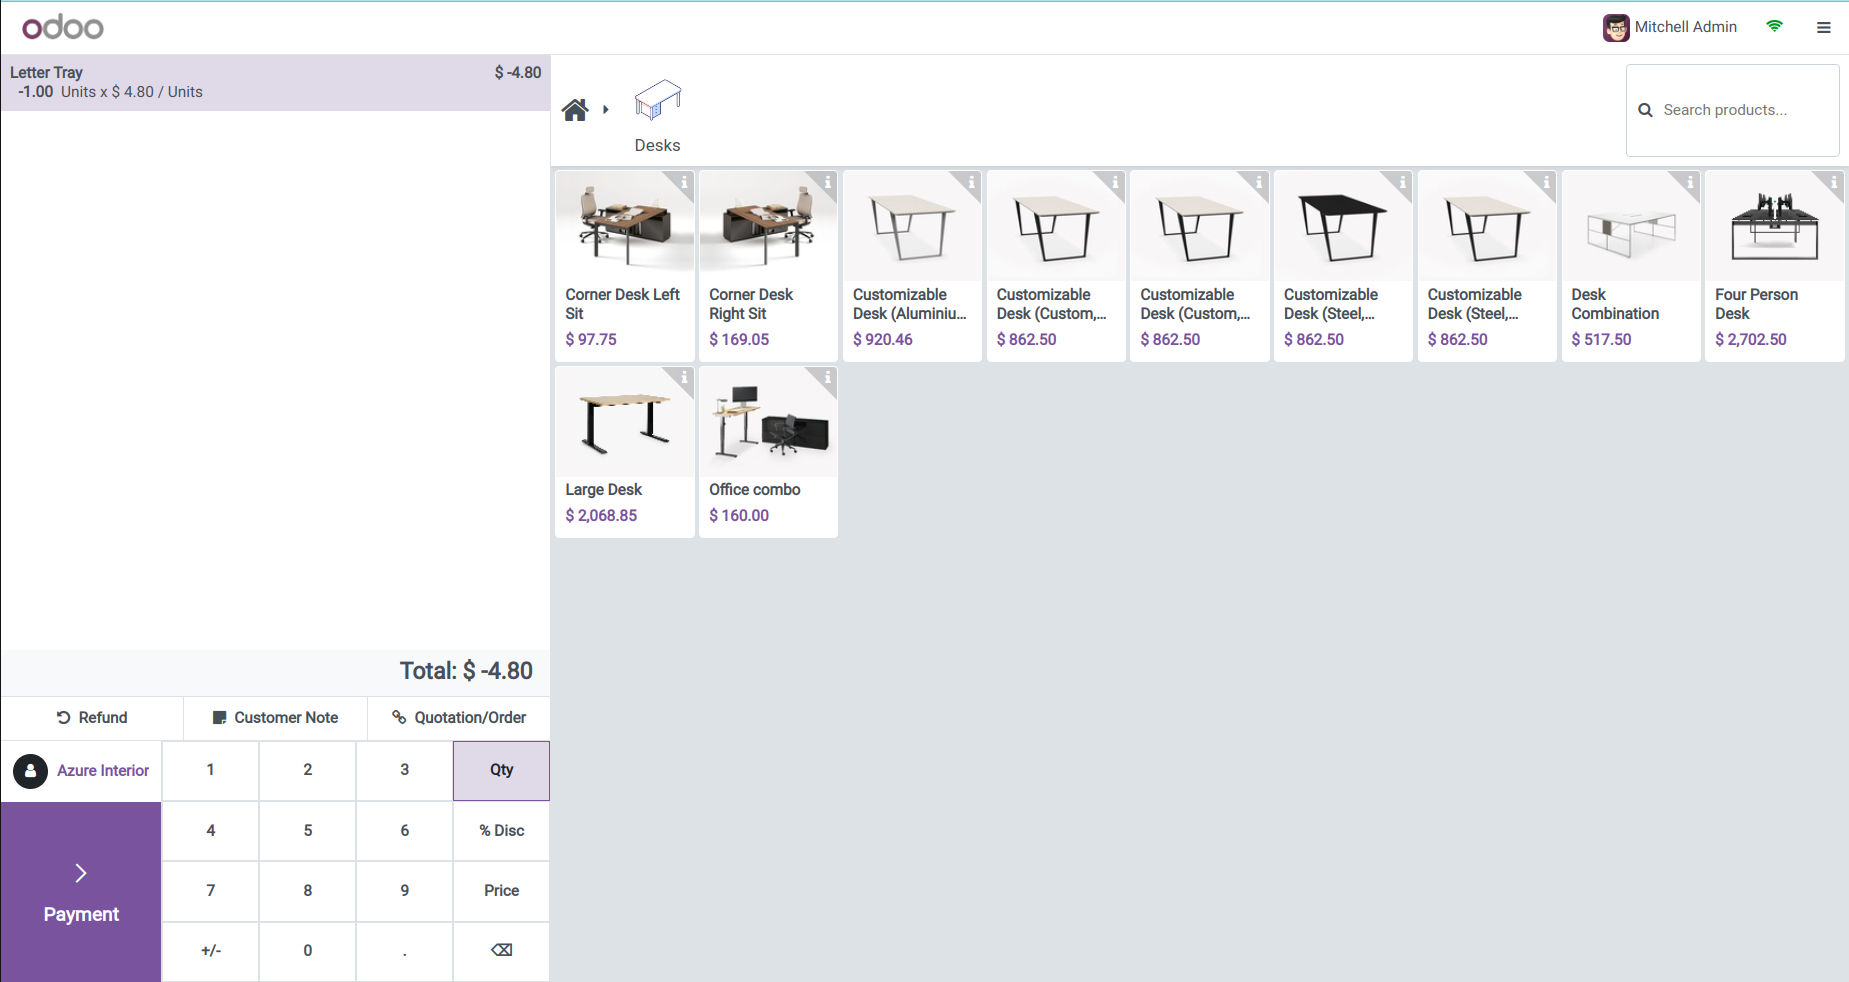Show info for Corner Desk Left Sit
The image size is (1849, 982).
pos(684,182)
